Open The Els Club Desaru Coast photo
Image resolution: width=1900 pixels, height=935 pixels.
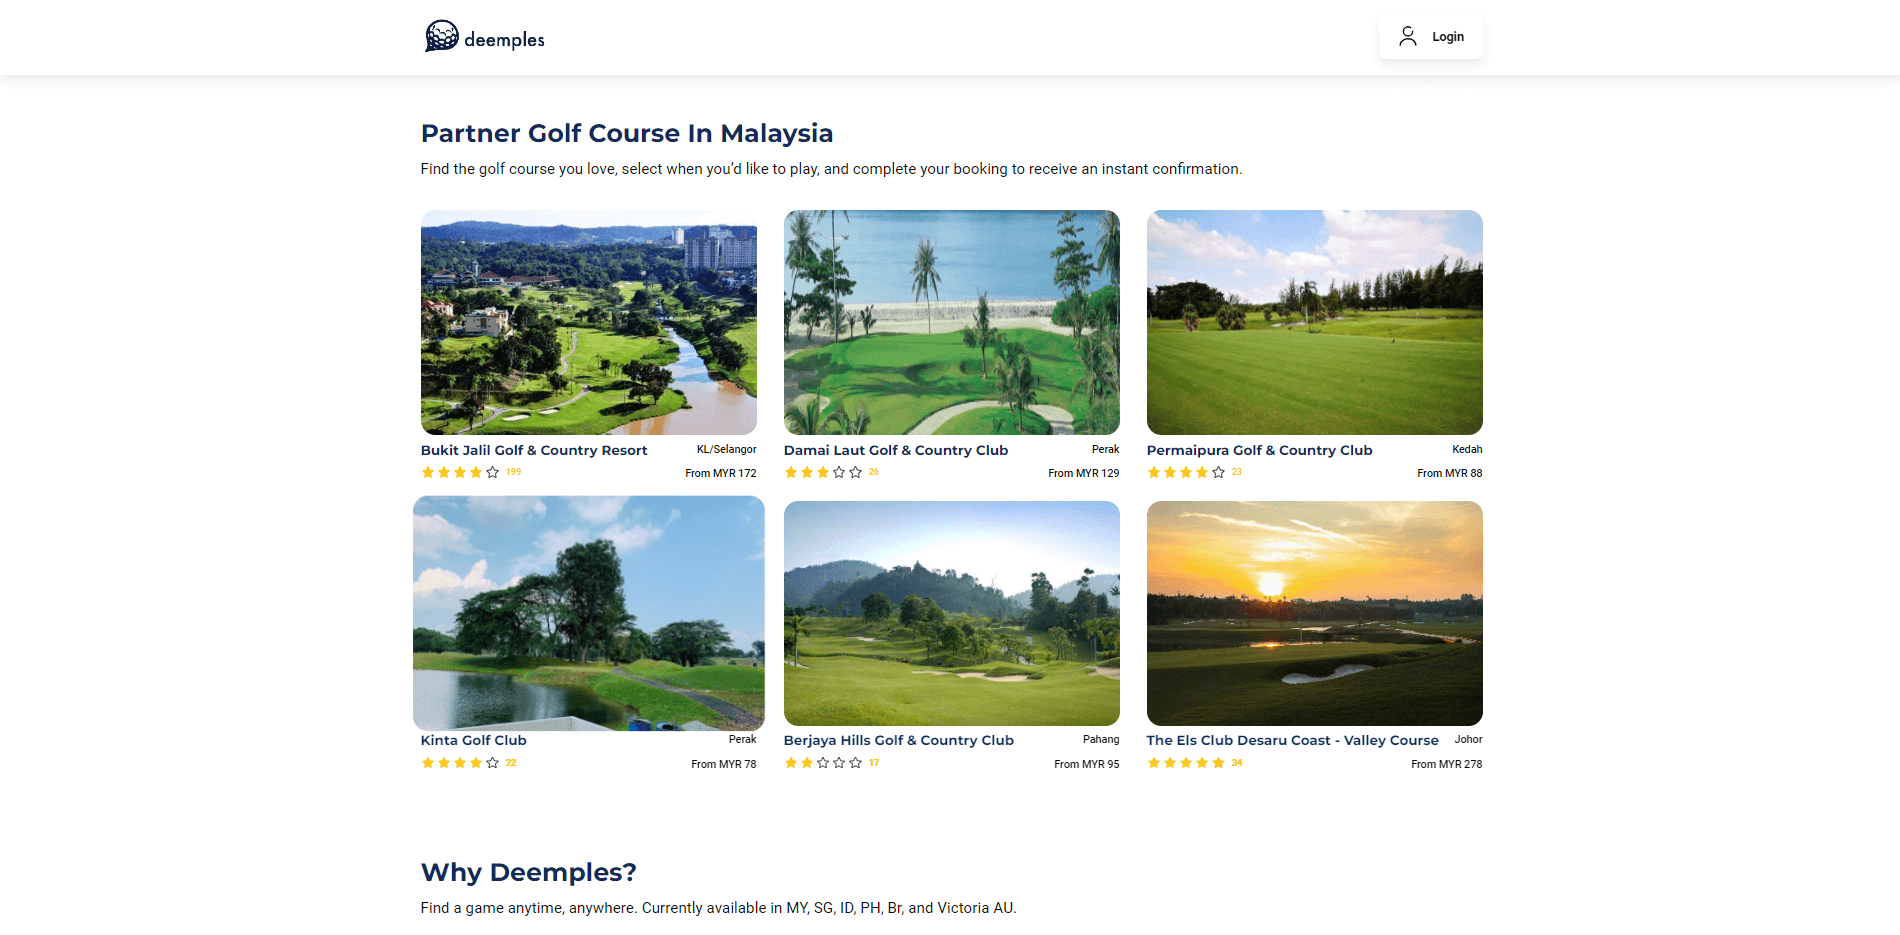click(x=1315, y=613)
